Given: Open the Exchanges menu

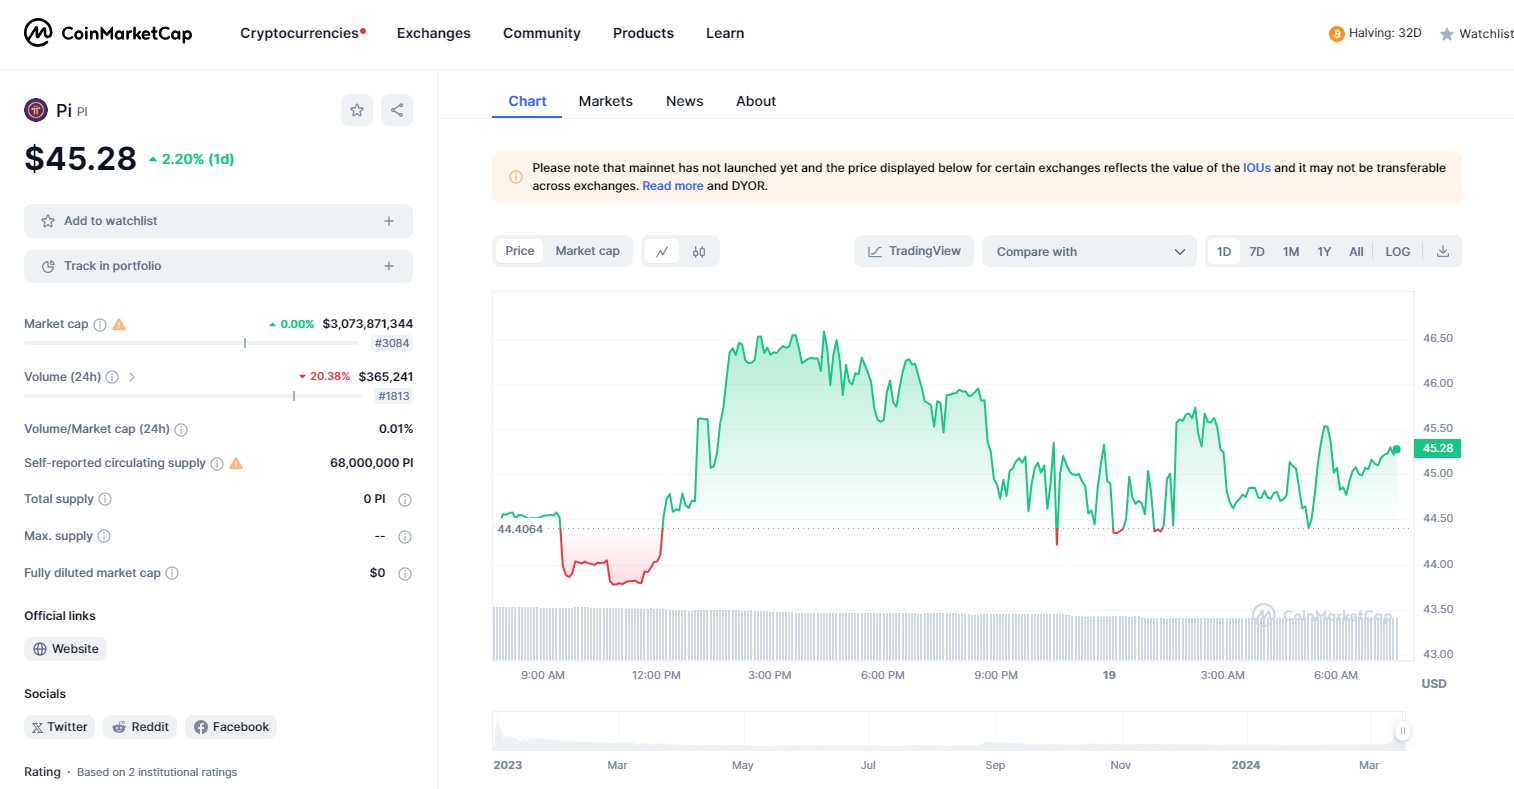Looking at the screenshot, I should [x=433, y=33].
